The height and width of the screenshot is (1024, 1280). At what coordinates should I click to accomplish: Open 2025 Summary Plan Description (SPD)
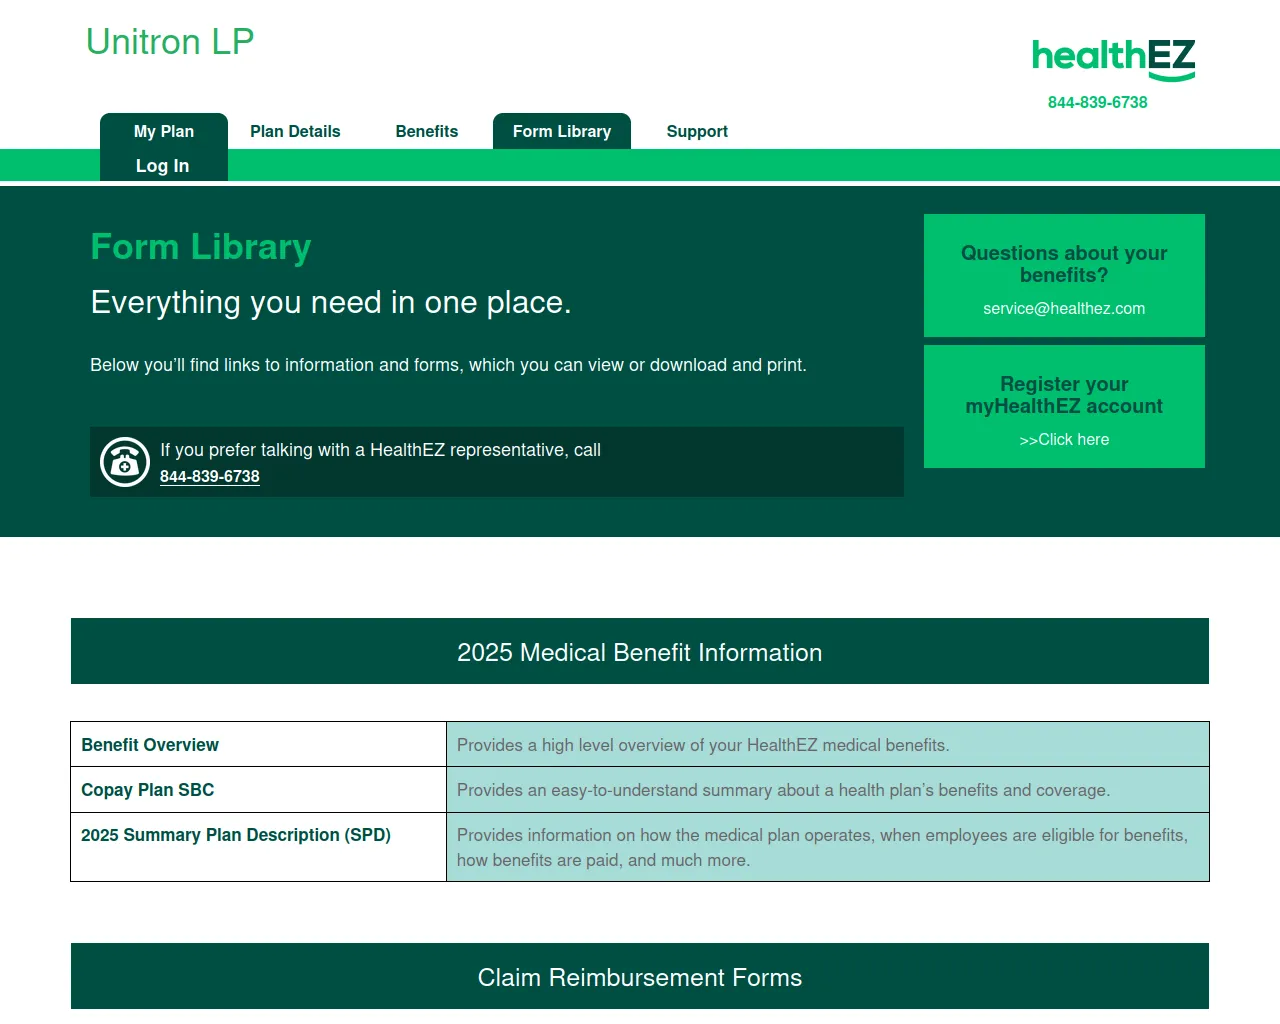click(x=236, y=835)
